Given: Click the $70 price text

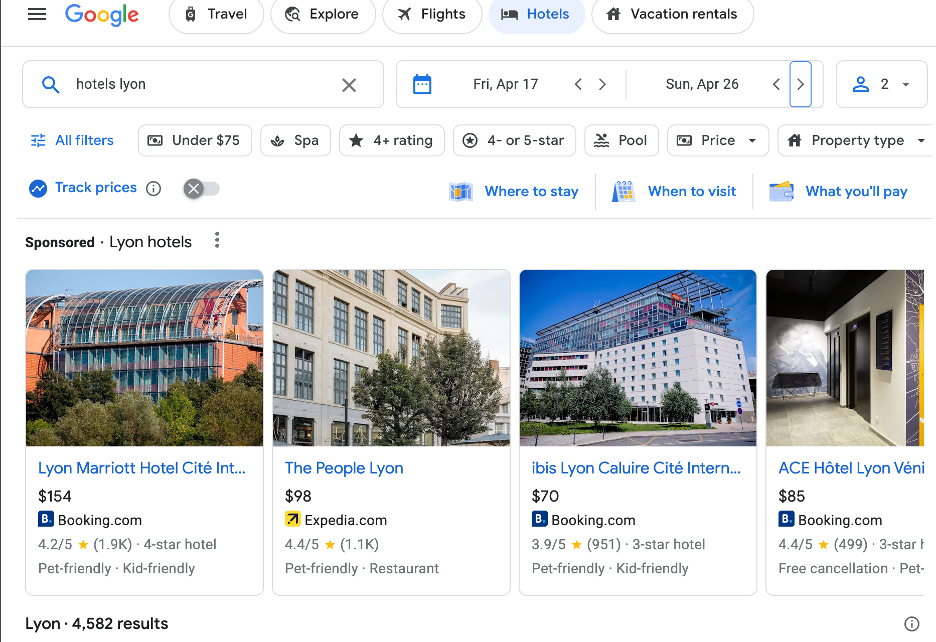Looking at the screenshot, I should (x=546, y=496).
